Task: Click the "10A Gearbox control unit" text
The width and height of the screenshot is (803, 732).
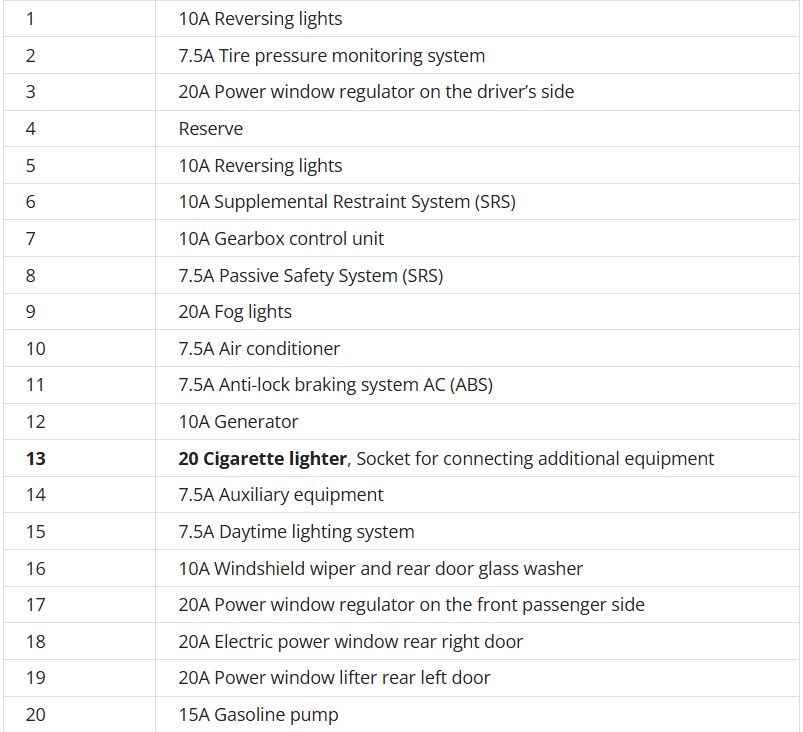Action: click(x=281, y=239)
